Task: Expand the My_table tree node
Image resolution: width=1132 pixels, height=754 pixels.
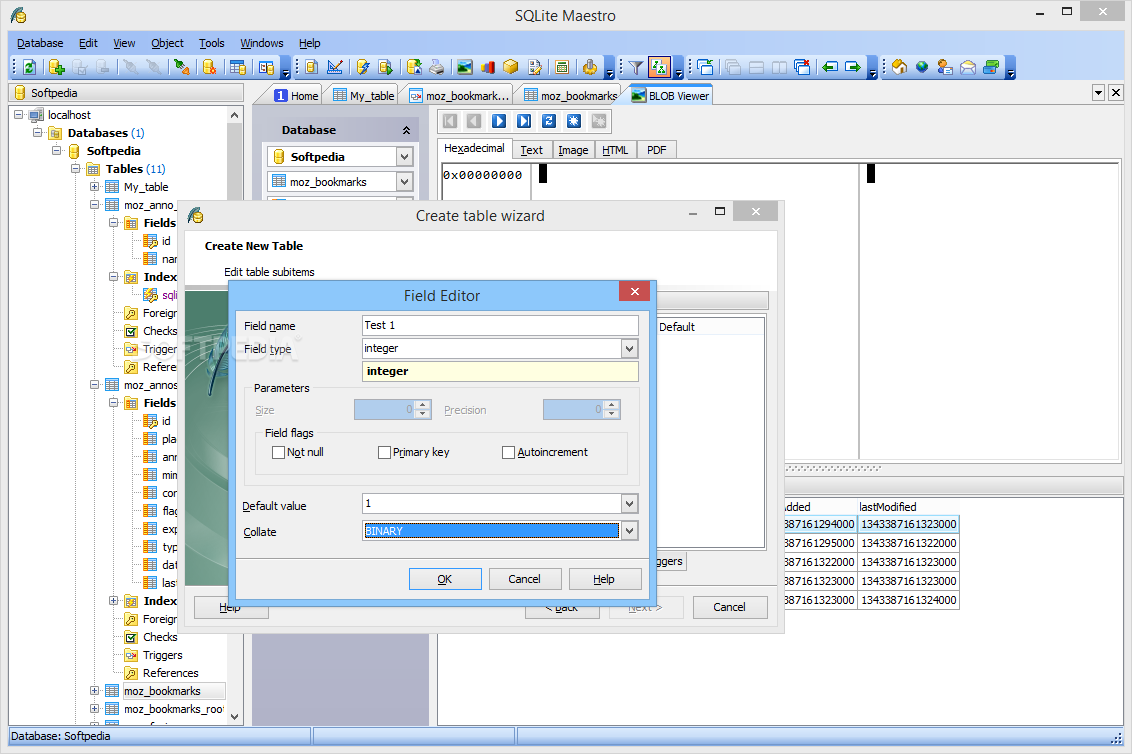Action: 94,187
